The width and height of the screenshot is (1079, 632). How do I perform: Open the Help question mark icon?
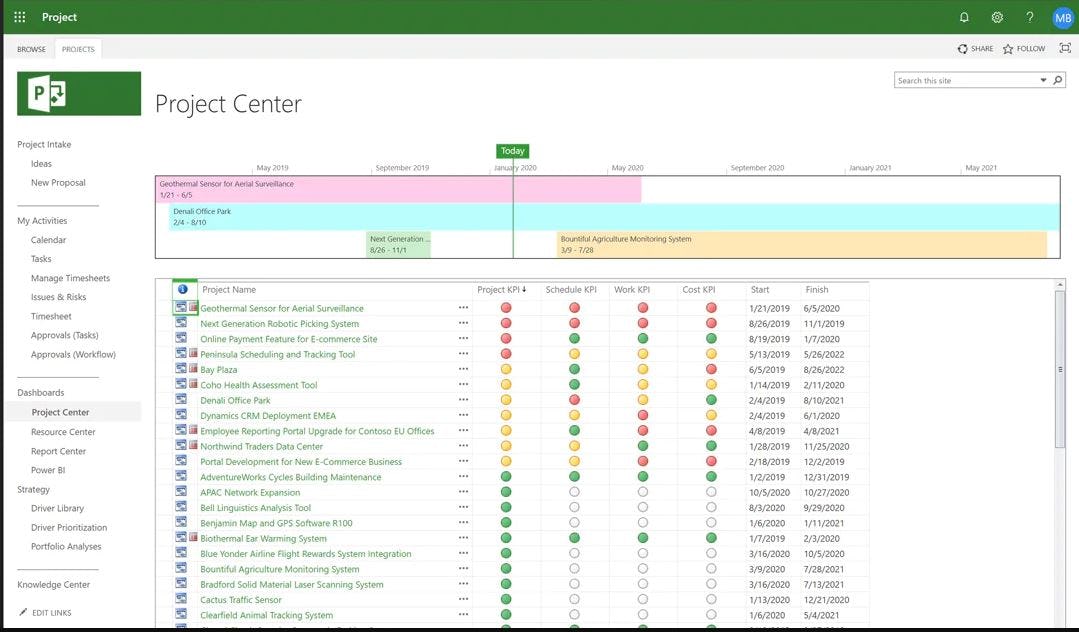point(1028,16)
